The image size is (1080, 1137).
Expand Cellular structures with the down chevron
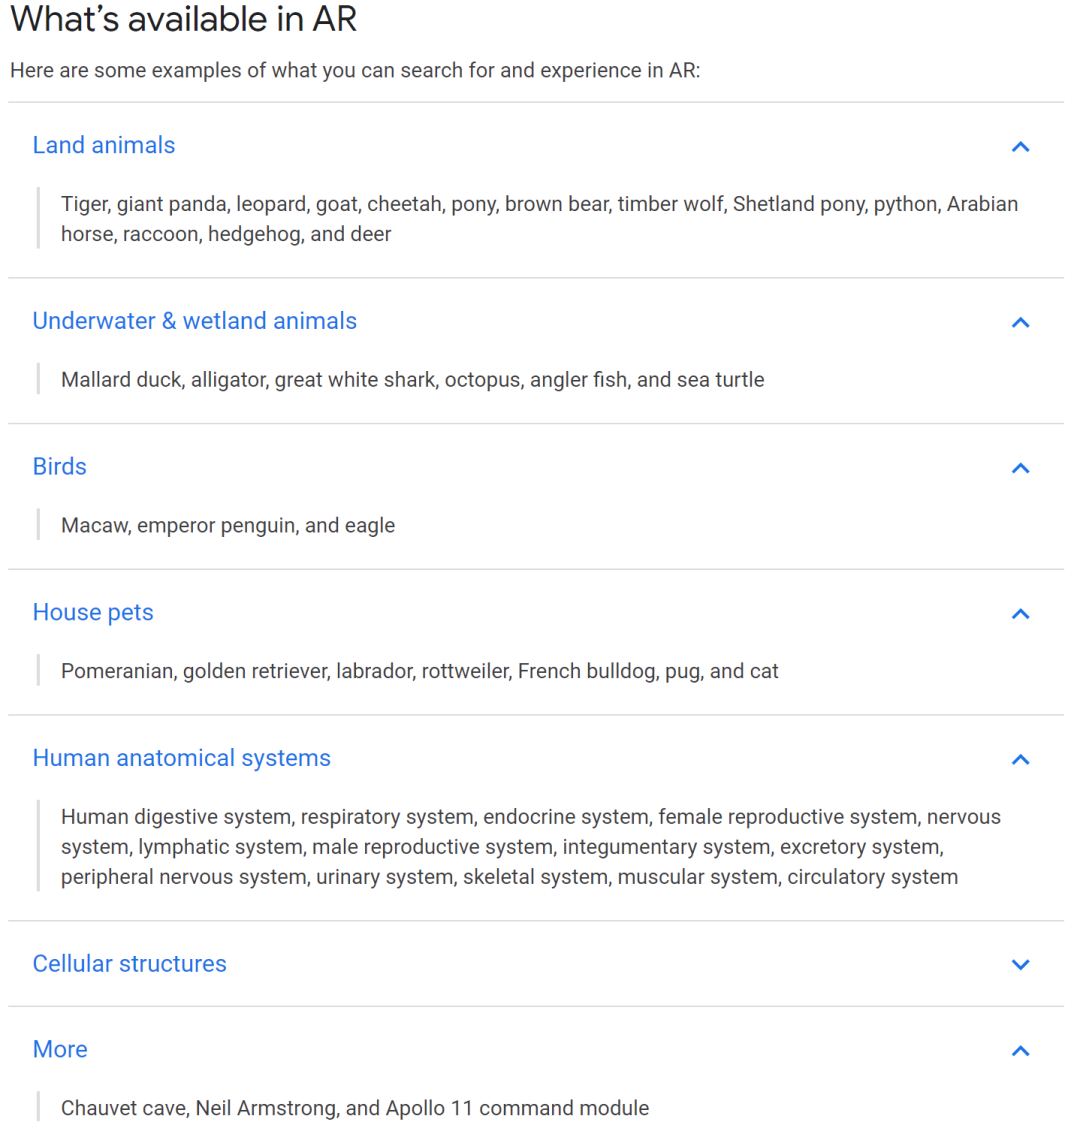[x=1020, y=965]
